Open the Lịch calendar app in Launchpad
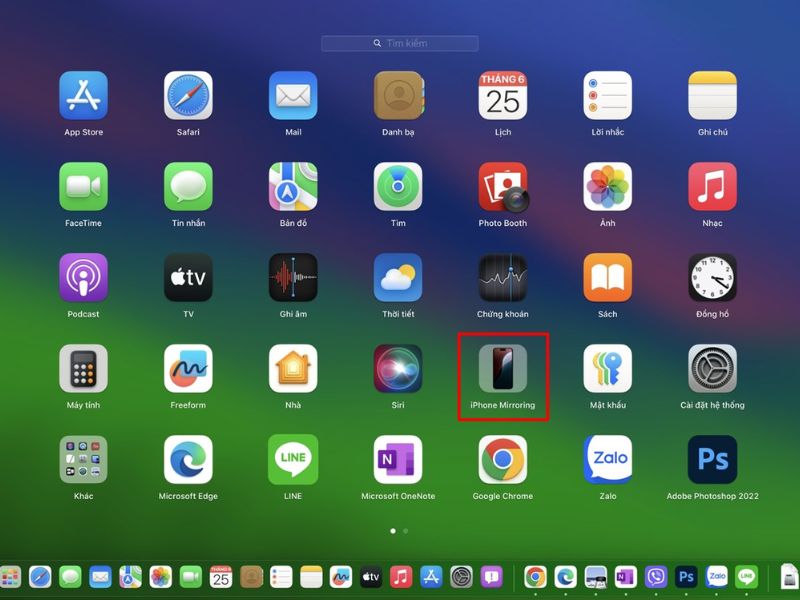Screen dimensions: 800x600 coord(503,95)
